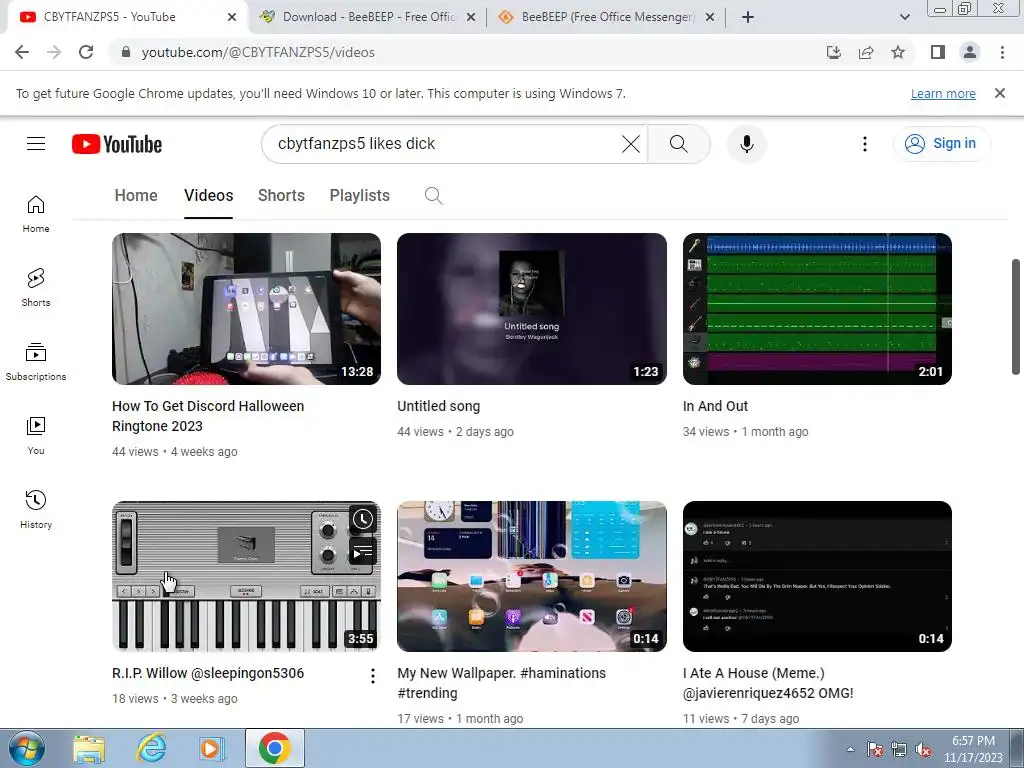The image size is (1024, 768).
Task: Play the In And Out thumbnail
Action: click(x=817, y=309)
